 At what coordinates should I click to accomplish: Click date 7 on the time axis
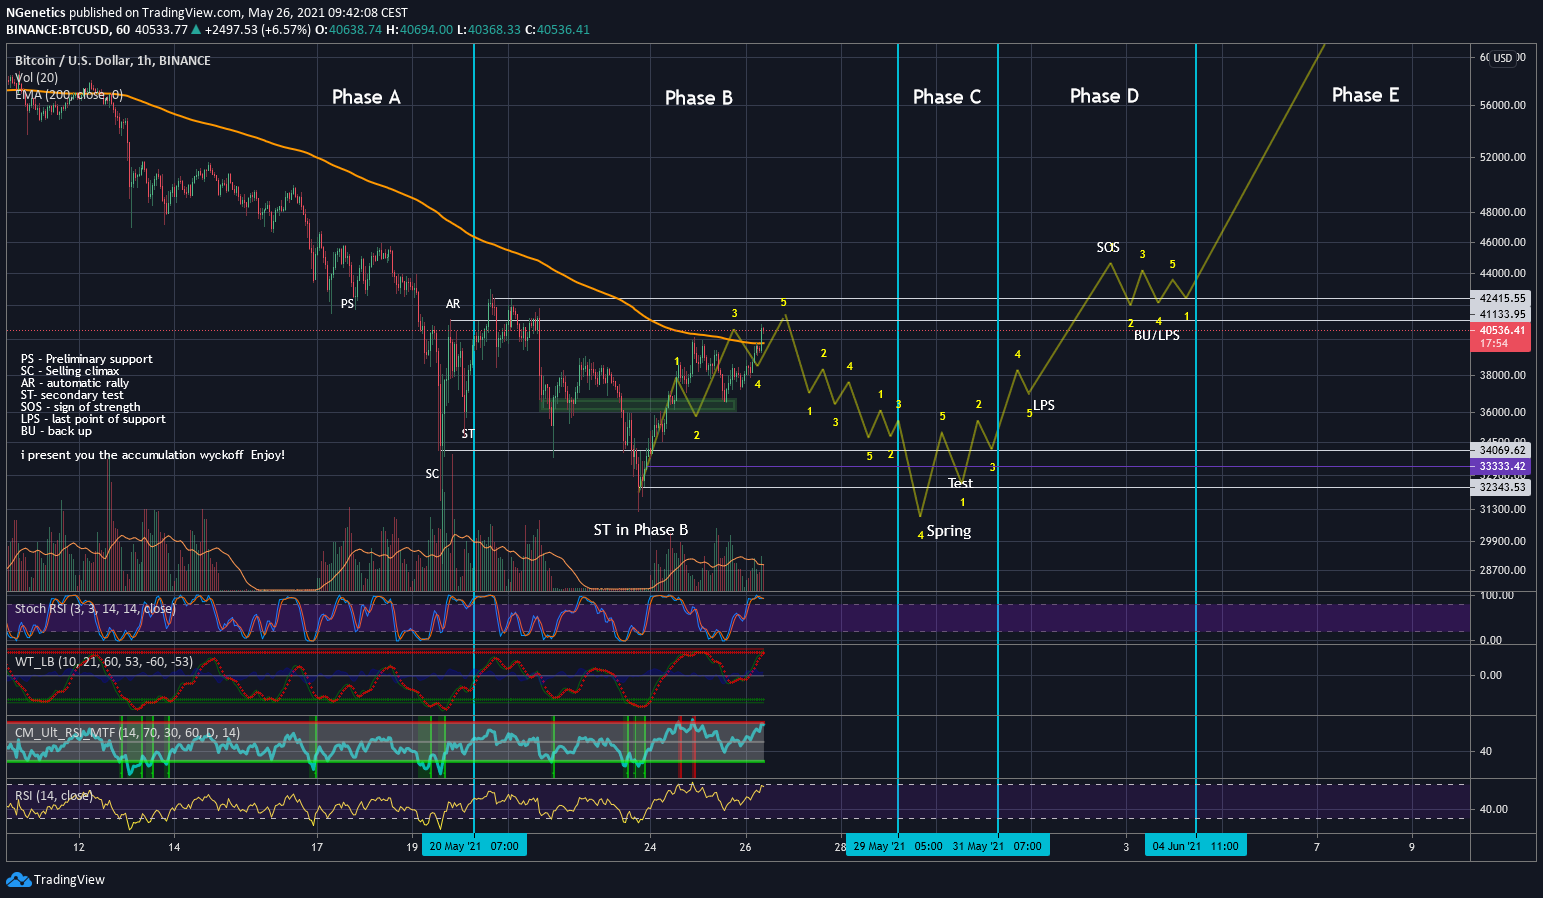[1317, 847]
